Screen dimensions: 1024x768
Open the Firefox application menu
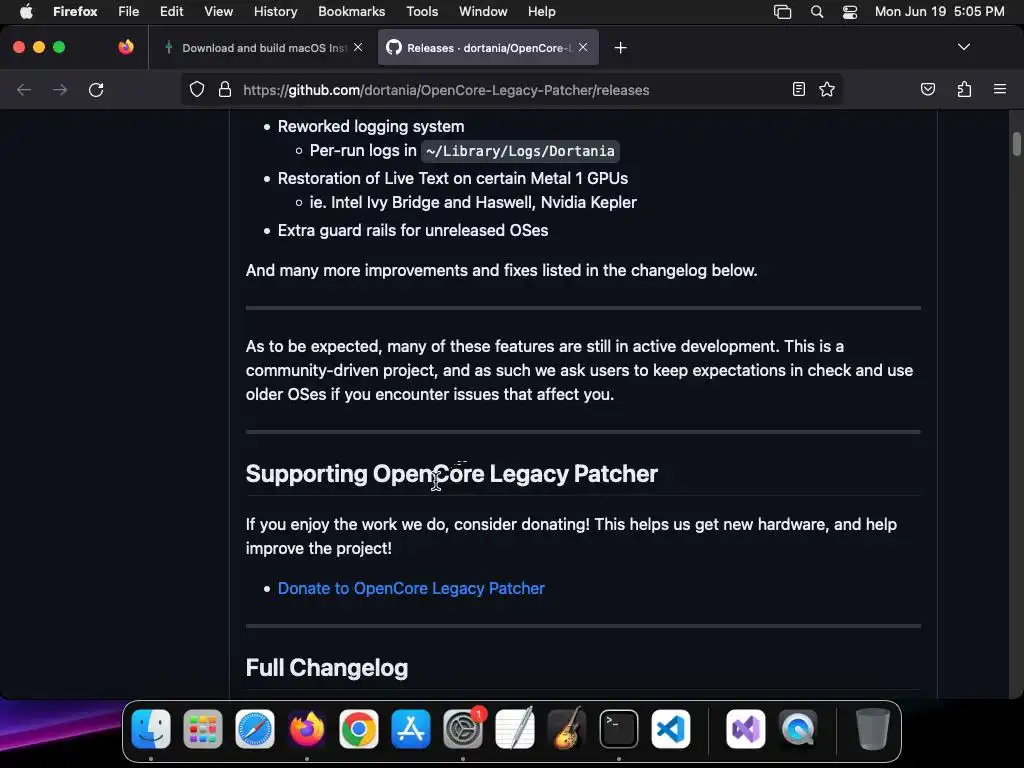[75, 12]
